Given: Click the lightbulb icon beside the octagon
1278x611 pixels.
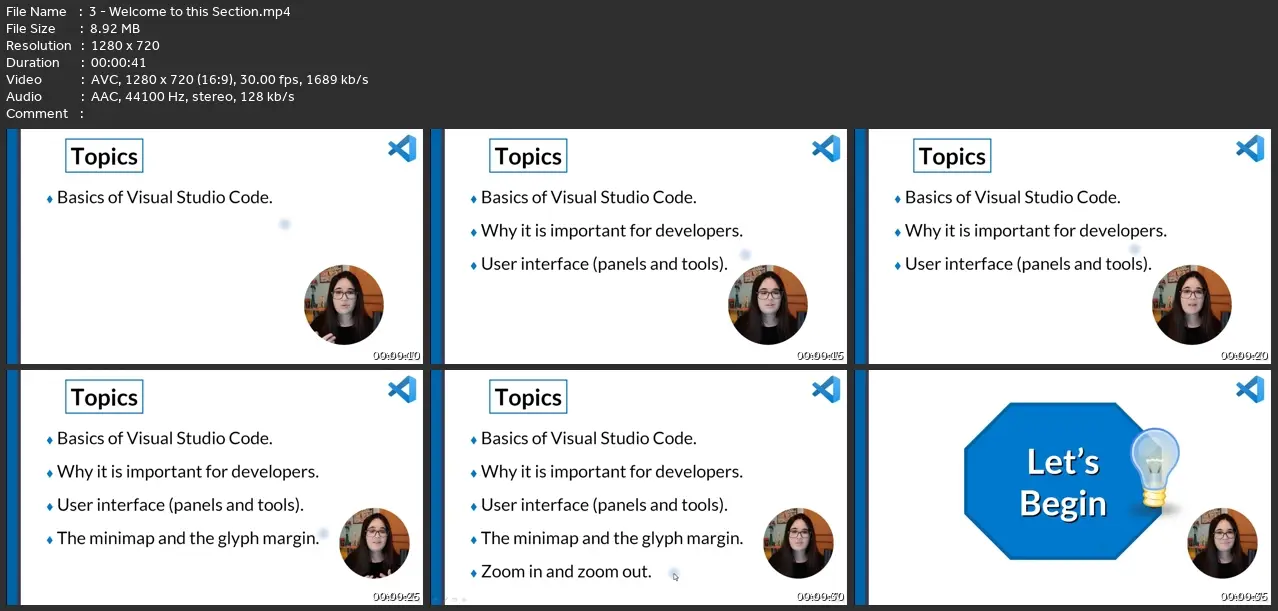Looking at the screenshot, I should pos(1155,460).
